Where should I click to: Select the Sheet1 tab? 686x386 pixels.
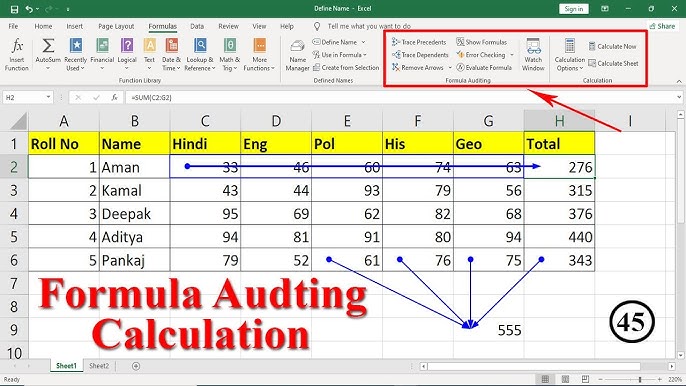66,366
